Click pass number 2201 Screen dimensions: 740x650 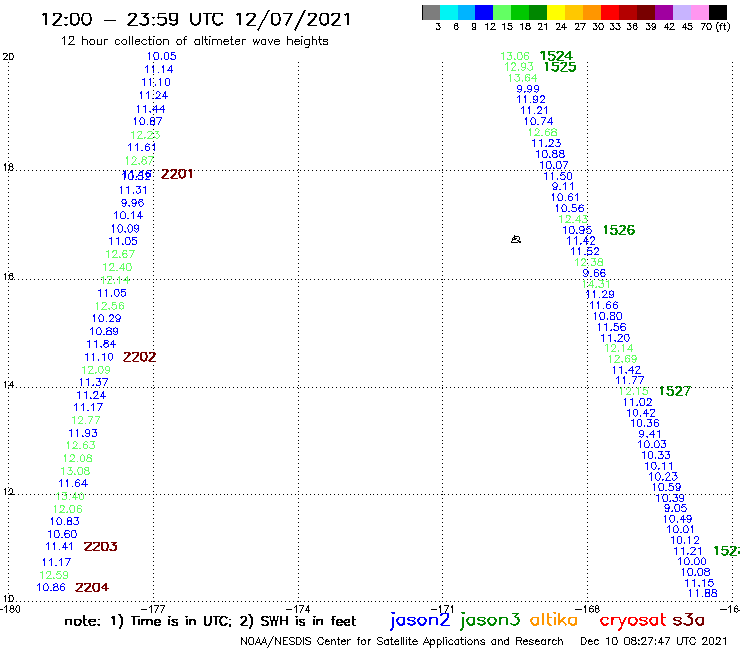pyautogui.click(x=177, y=174)
